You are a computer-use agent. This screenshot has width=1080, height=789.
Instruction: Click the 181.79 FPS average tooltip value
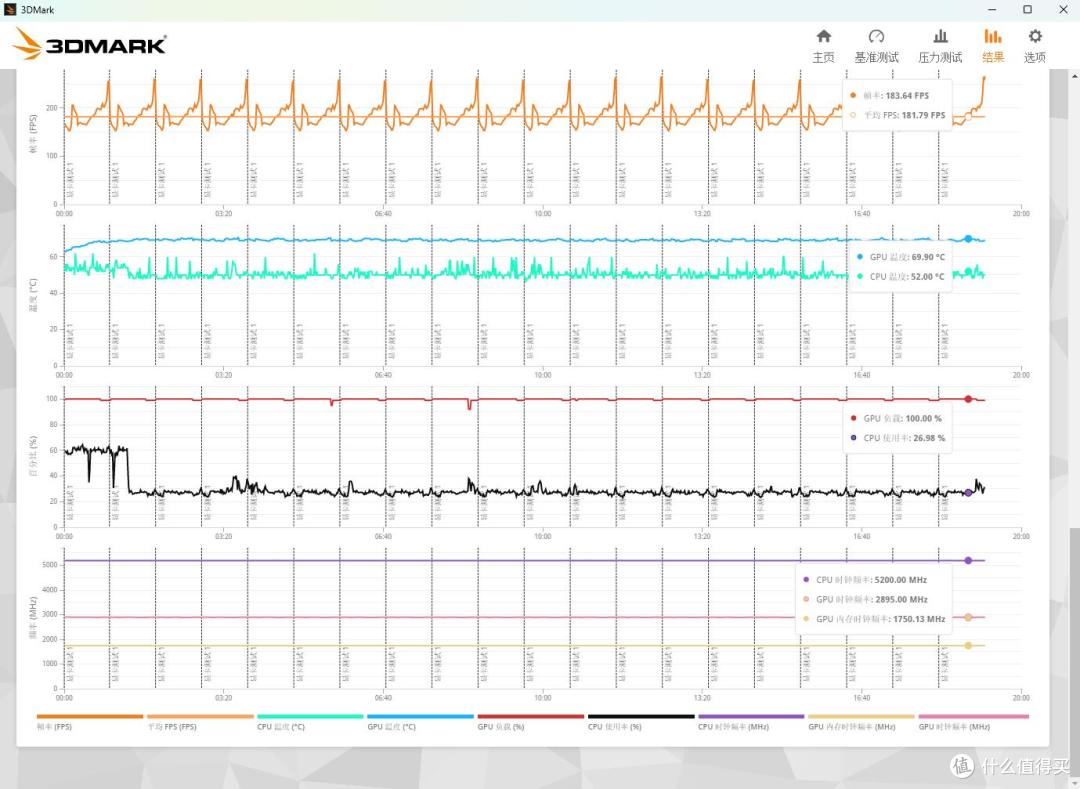(x=924, y=116)
